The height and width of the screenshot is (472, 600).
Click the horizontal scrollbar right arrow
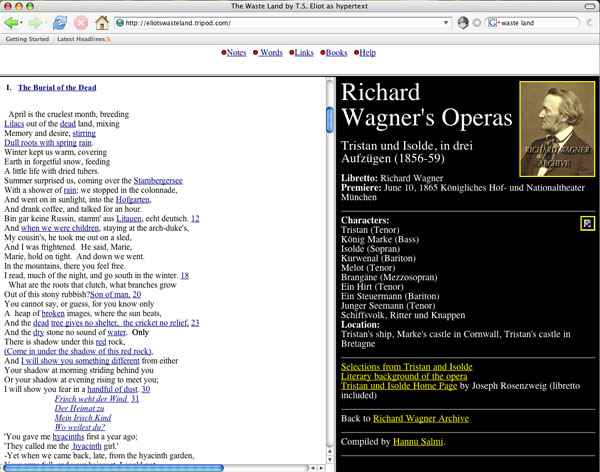point(321,468)
